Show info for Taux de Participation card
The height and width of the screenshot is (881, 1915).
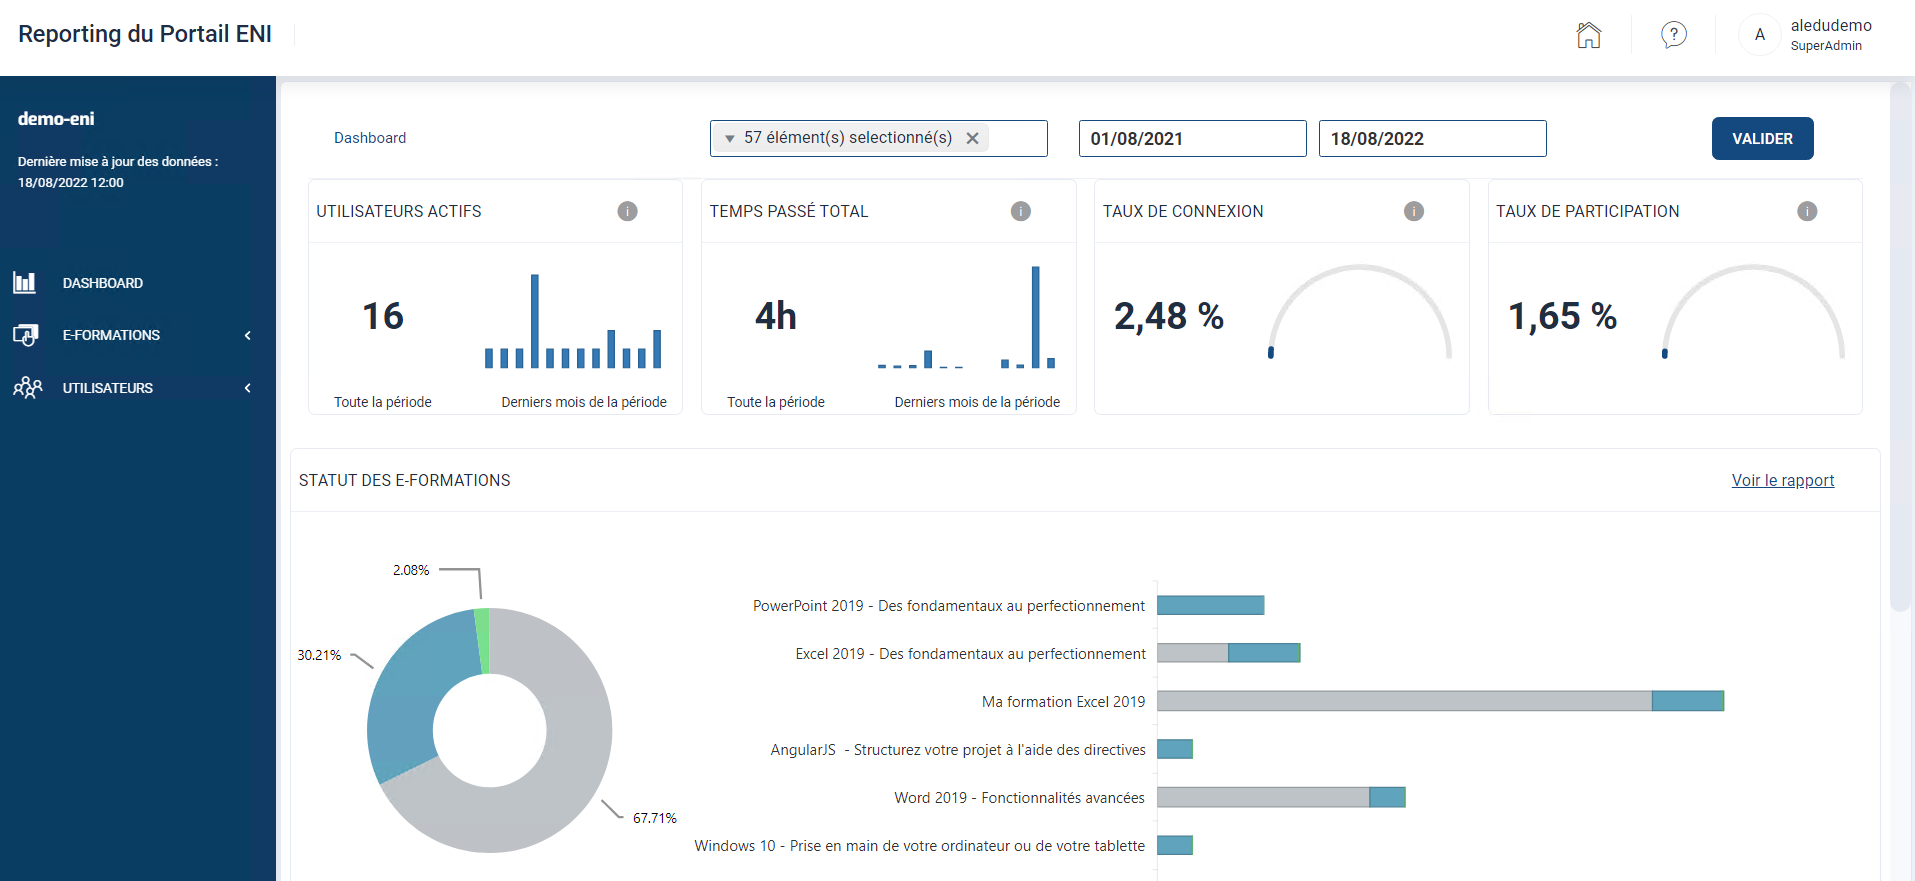1806,211
